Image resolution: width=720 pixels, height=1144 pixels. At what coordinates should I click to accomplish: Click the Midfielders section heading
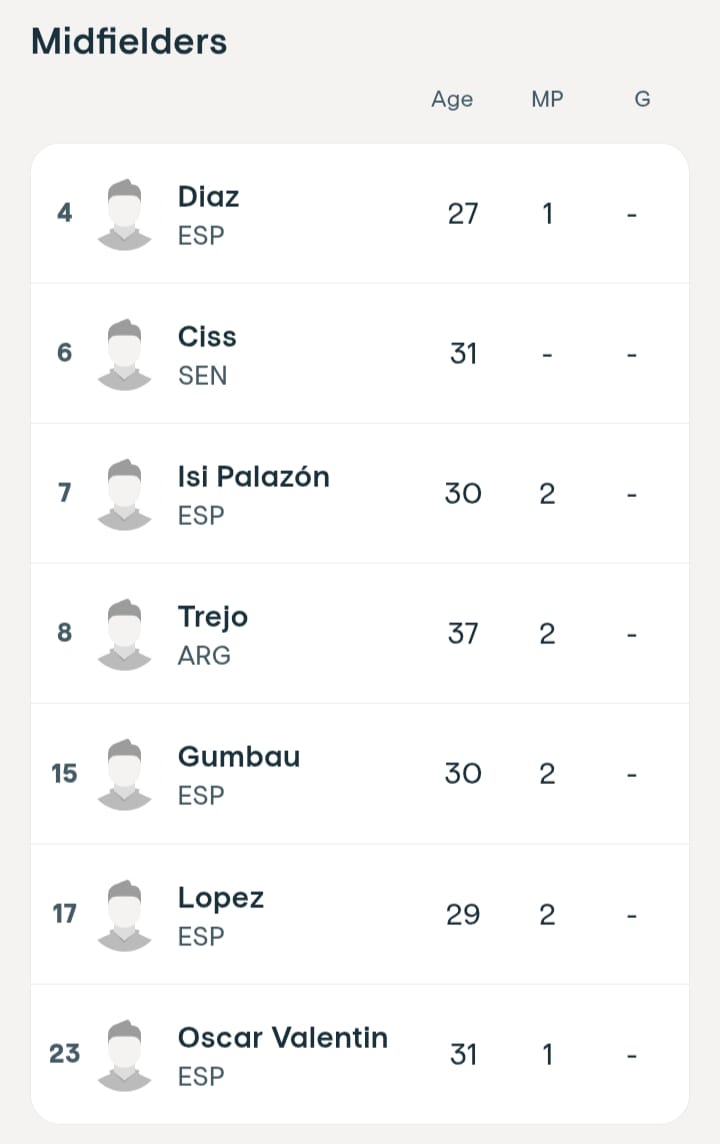point(129,41)
